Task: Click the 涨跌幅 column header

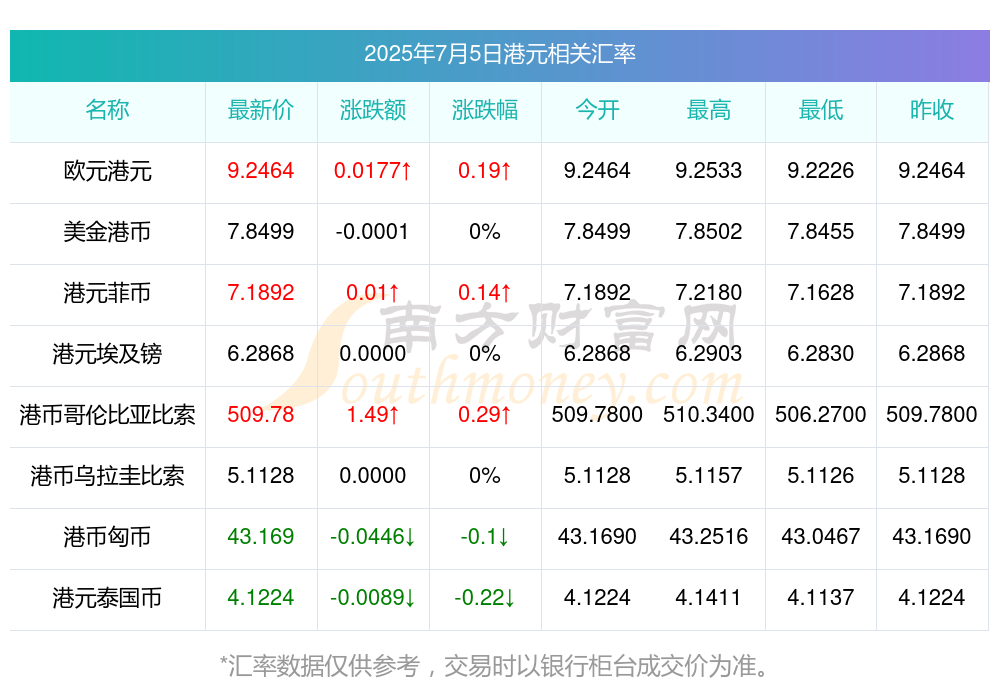Action: click(x=485, y=110)
